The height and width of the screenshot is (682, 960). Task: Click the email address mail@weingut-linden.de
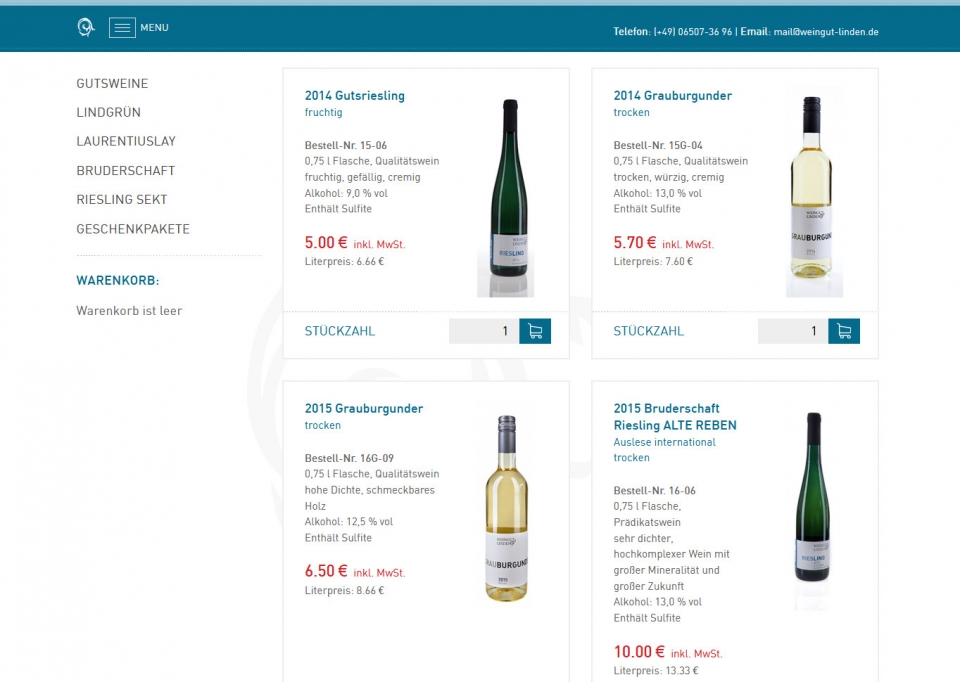tap(826, 32)
